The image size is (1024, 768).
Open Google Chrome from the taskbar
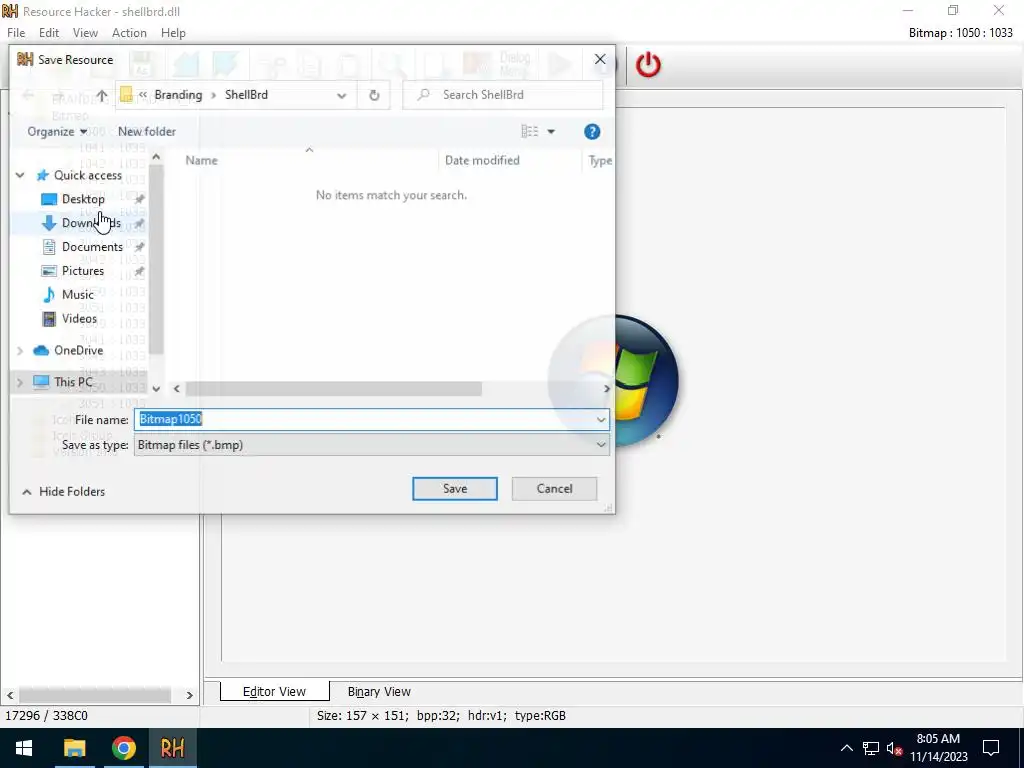(x=123, y=748)
